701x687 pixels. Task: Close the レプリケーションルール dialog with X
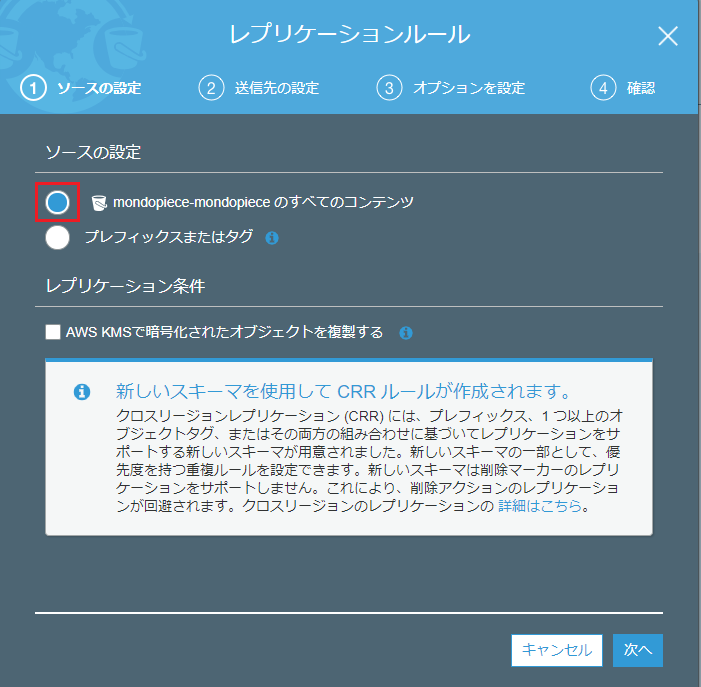point(668,36)
